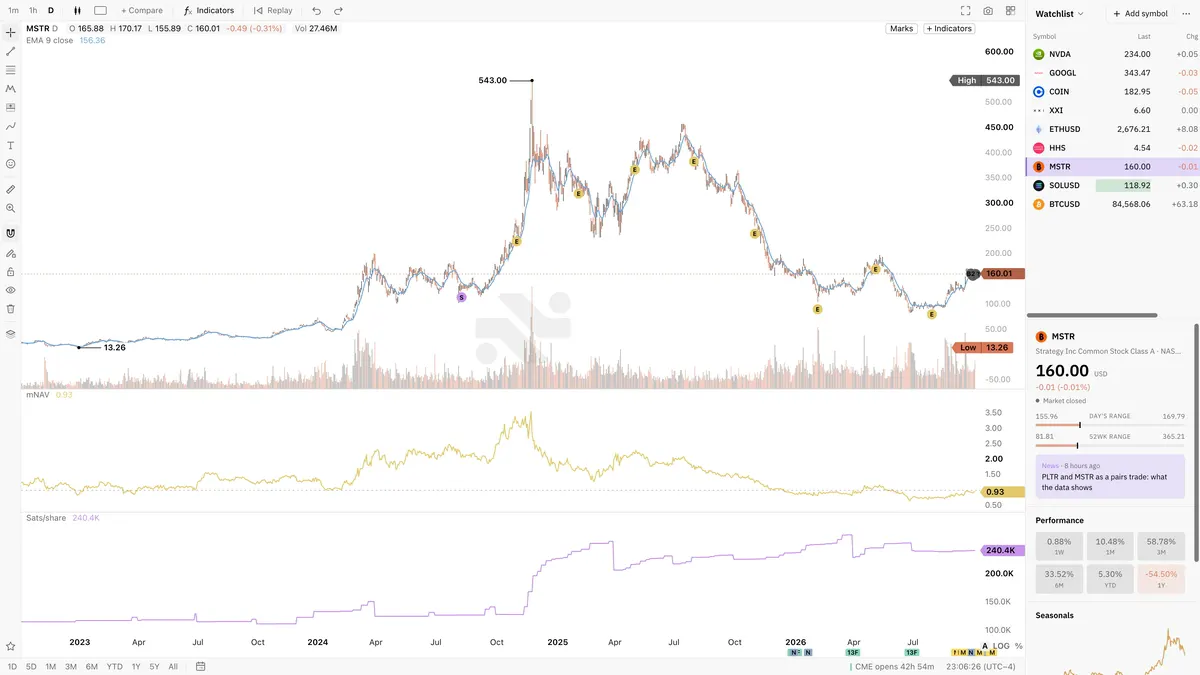1200x675 pixels.
Task: Toggle auto scale (A) on chart
Action: pos(985,646)
